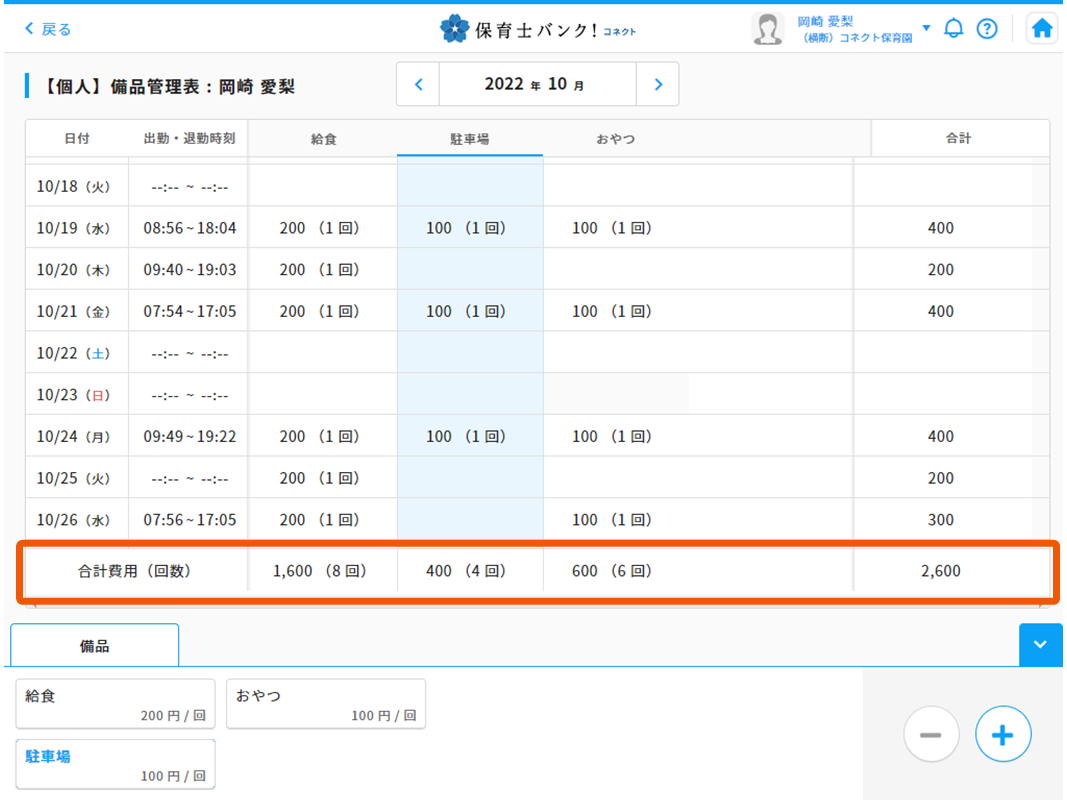
Task: Choose the 駐車場 100円 item button
Action: pos(115,765)
